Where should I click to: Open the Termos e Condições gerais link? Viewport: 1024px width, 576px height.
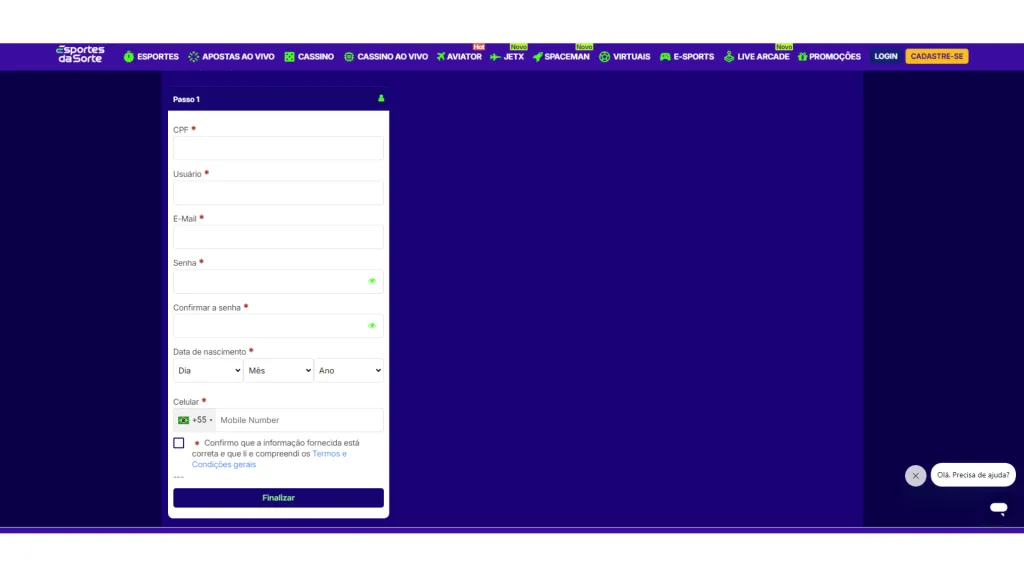(329, 454)
